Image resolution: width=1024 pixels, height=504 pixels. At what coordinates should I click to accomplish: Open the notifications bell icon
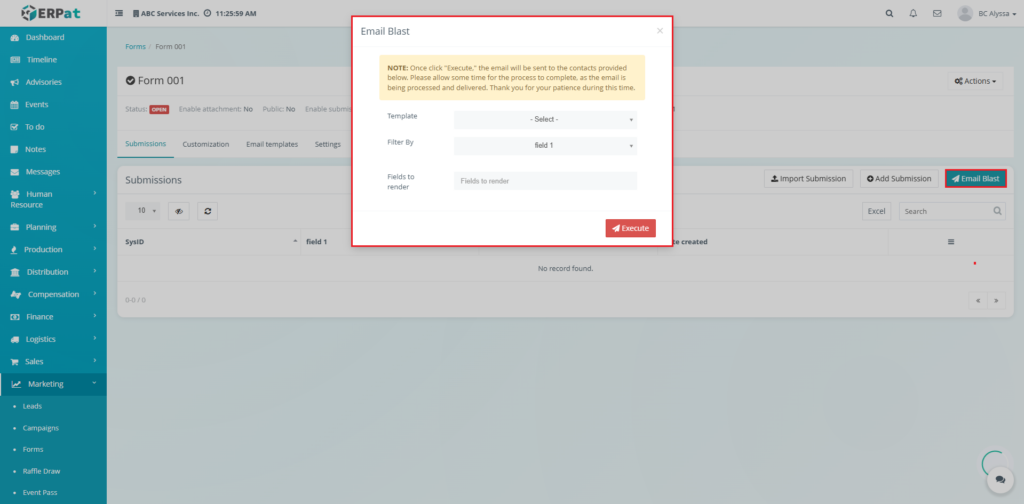pos(913,14)
